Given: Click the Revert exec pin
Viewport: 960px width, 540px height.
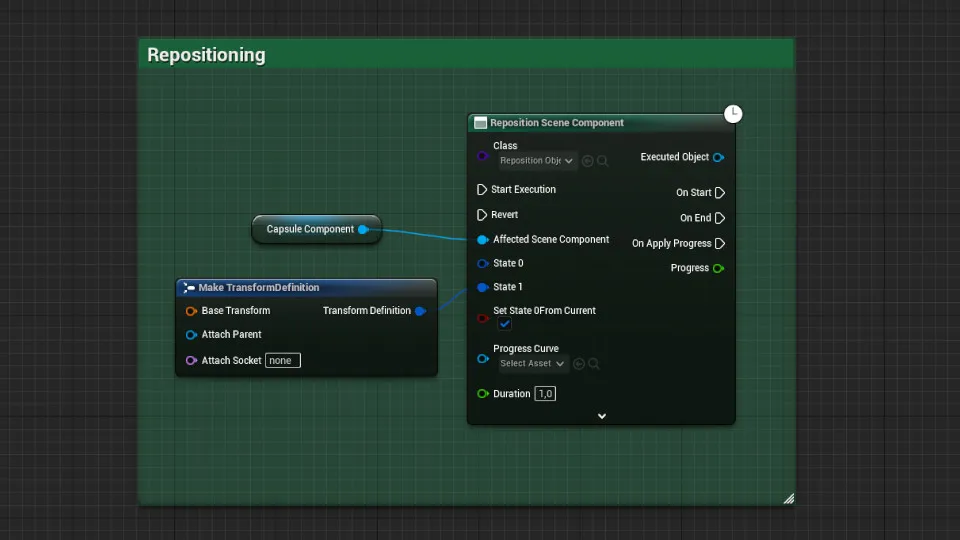Looking at the screenshot, I should coord(481,215).
